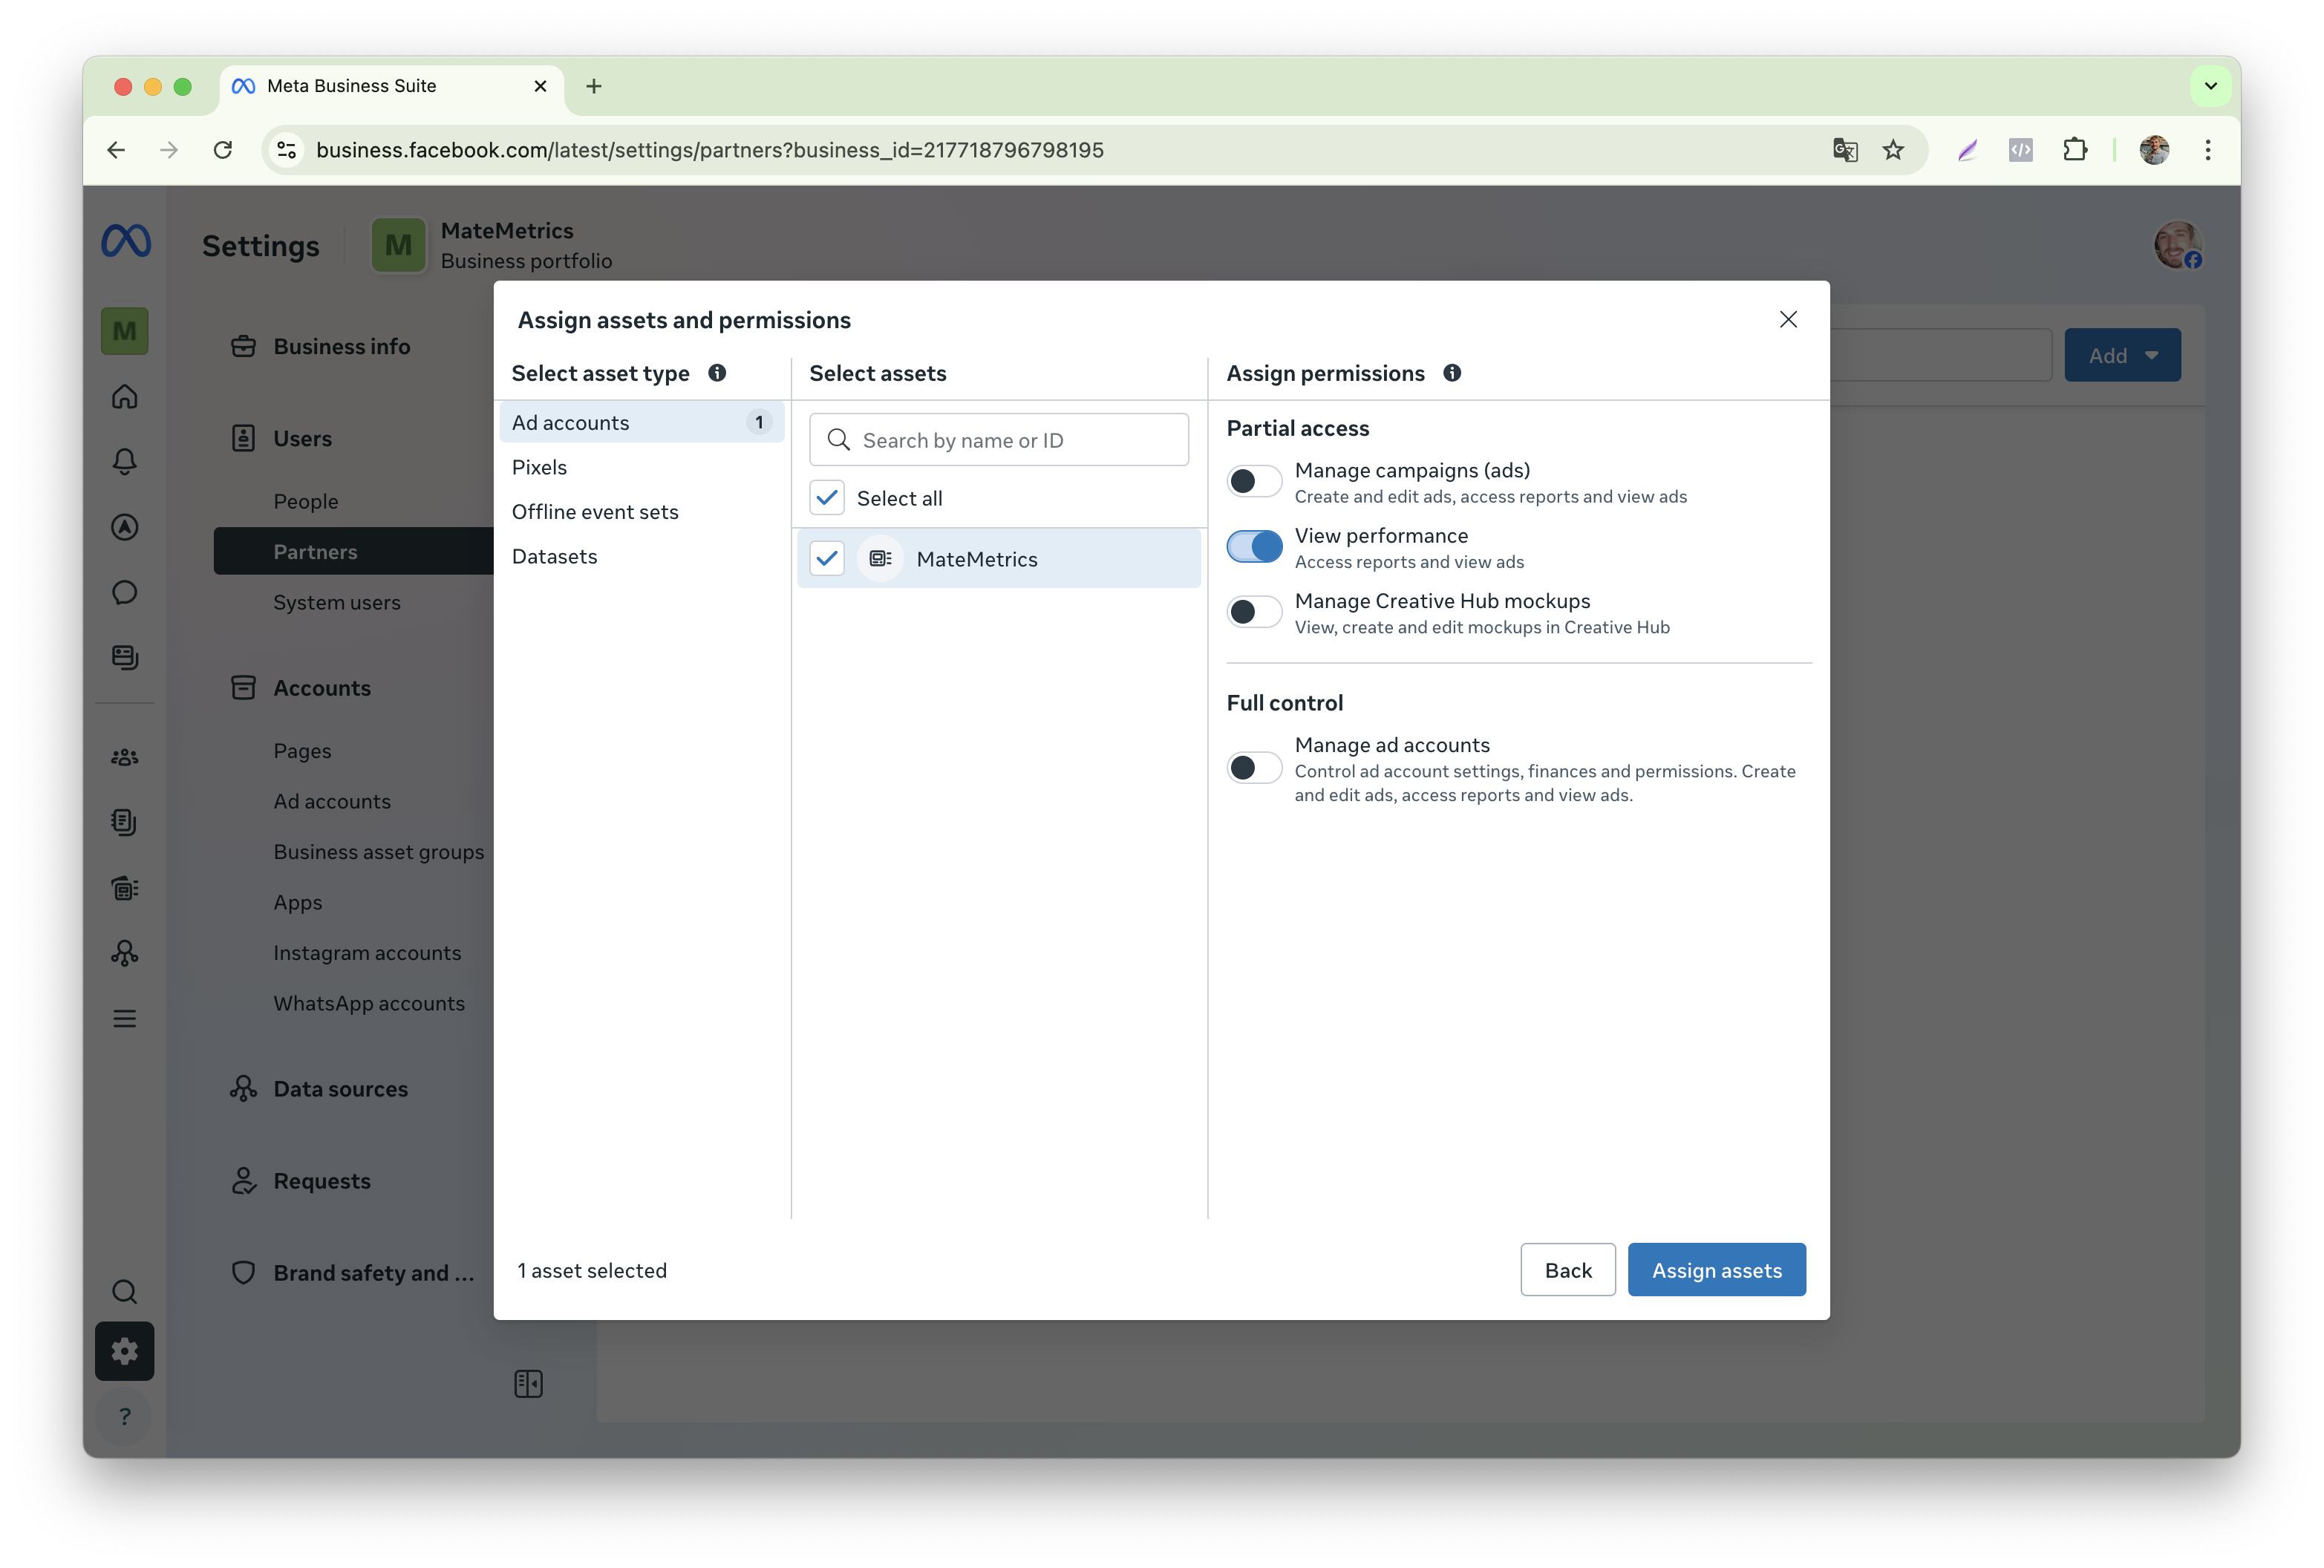Open Instagram accounts link
2324x1568 pixels.
click(367, 953)
